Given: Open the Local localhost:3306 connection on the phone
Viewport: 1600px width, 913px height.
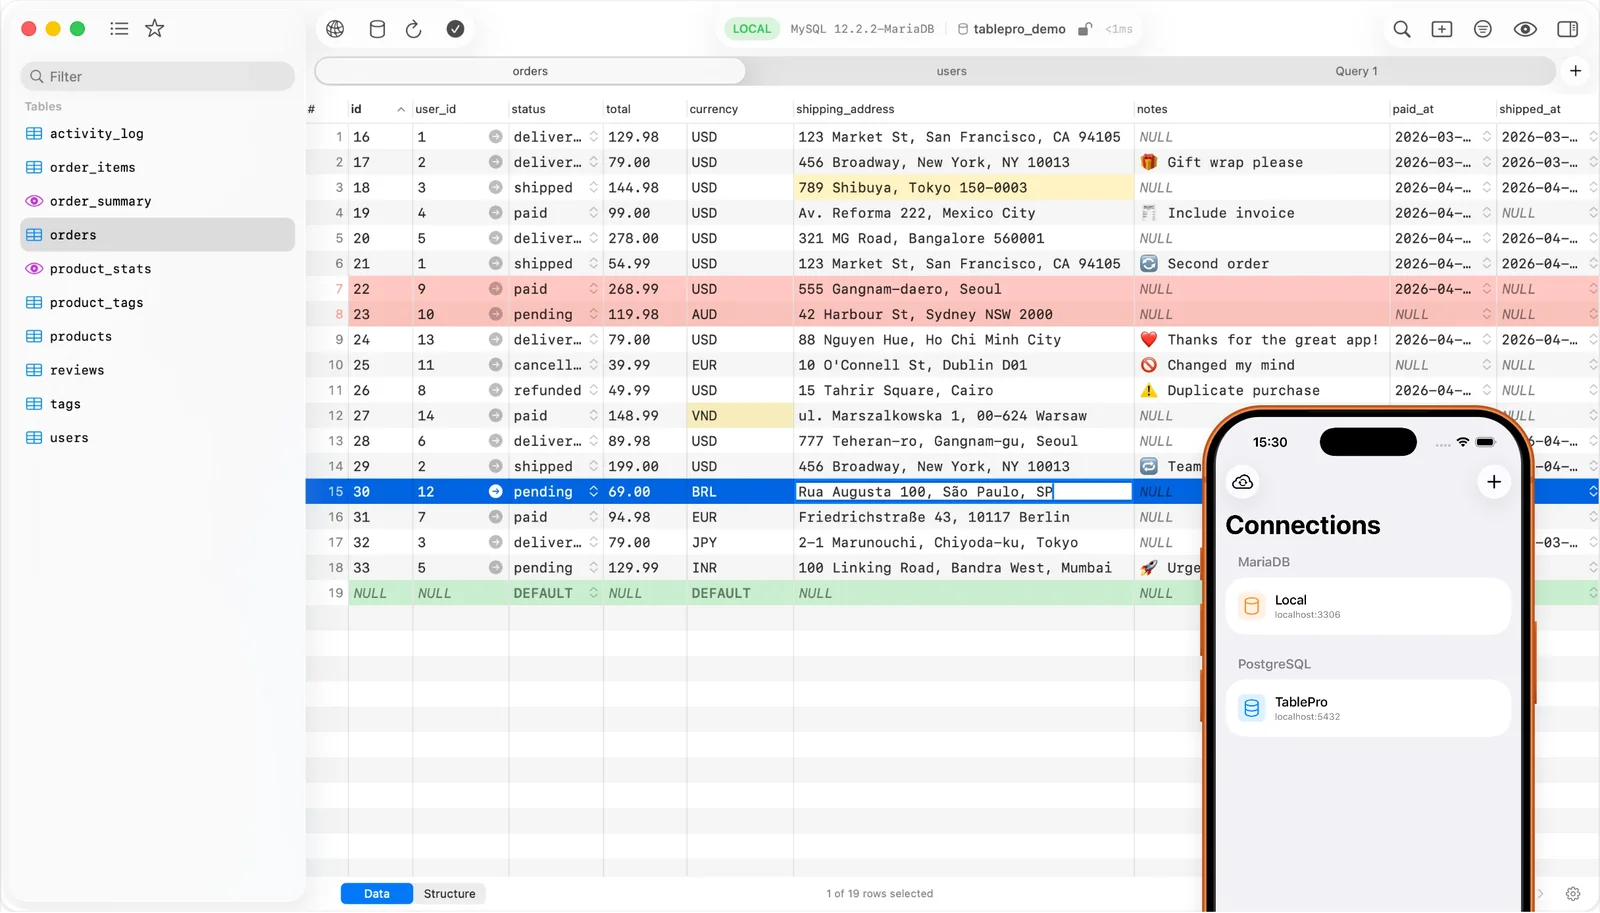Looking at the screenshot, I should coord(1368,606).
